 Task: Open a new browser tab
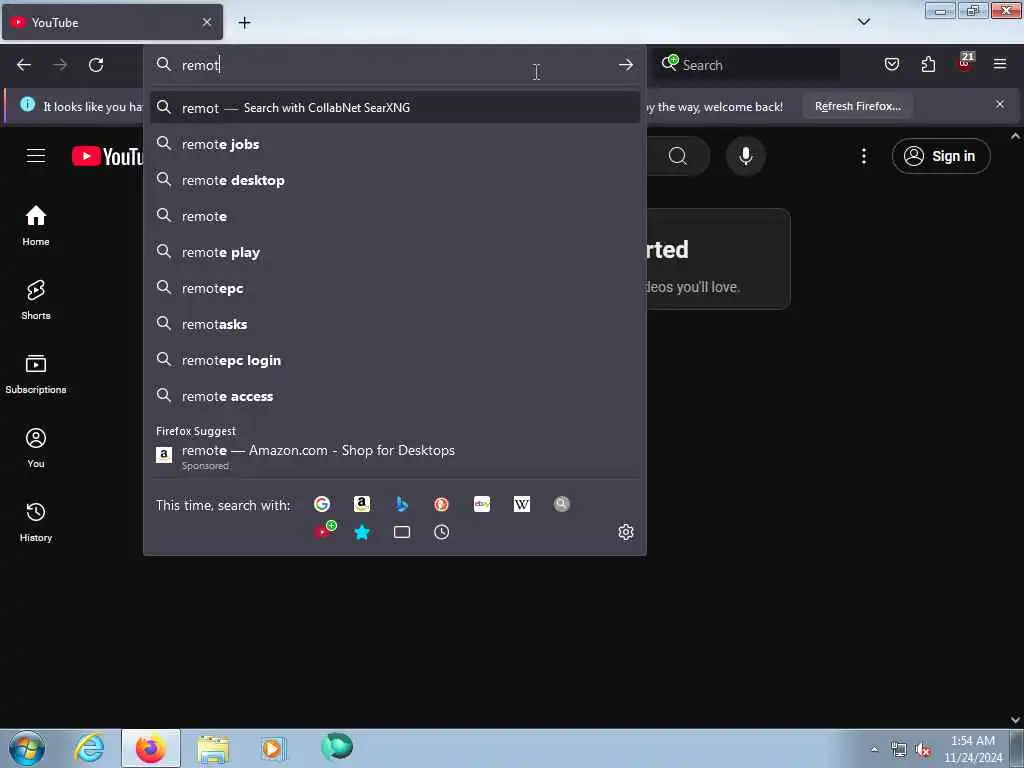[x=244, y=23]
